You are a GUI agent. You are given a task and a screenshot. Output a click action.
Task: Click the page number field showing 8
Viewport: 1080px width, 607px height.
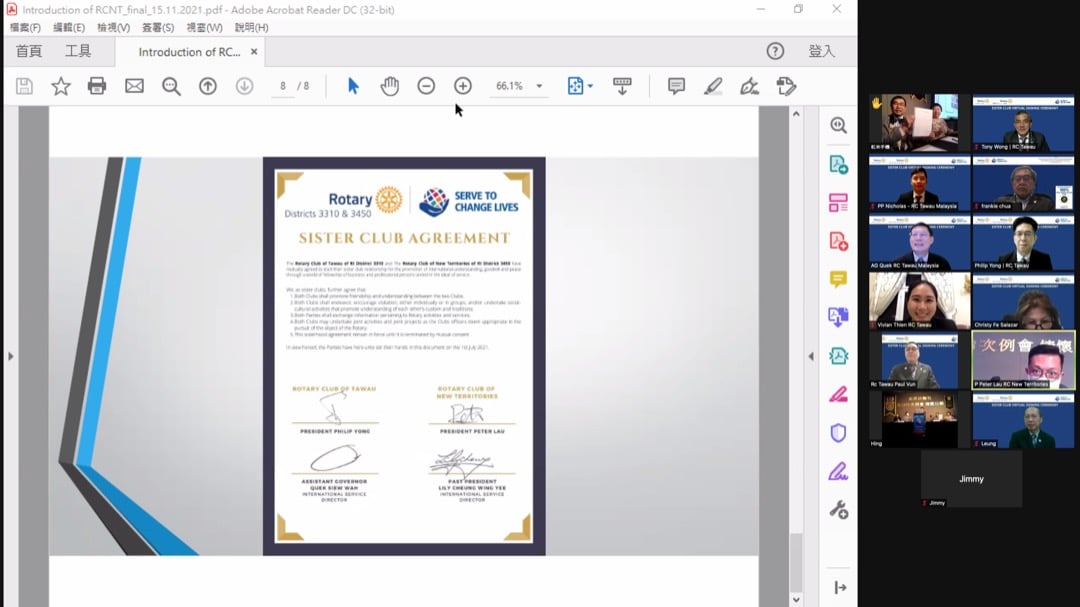point(283,86)
